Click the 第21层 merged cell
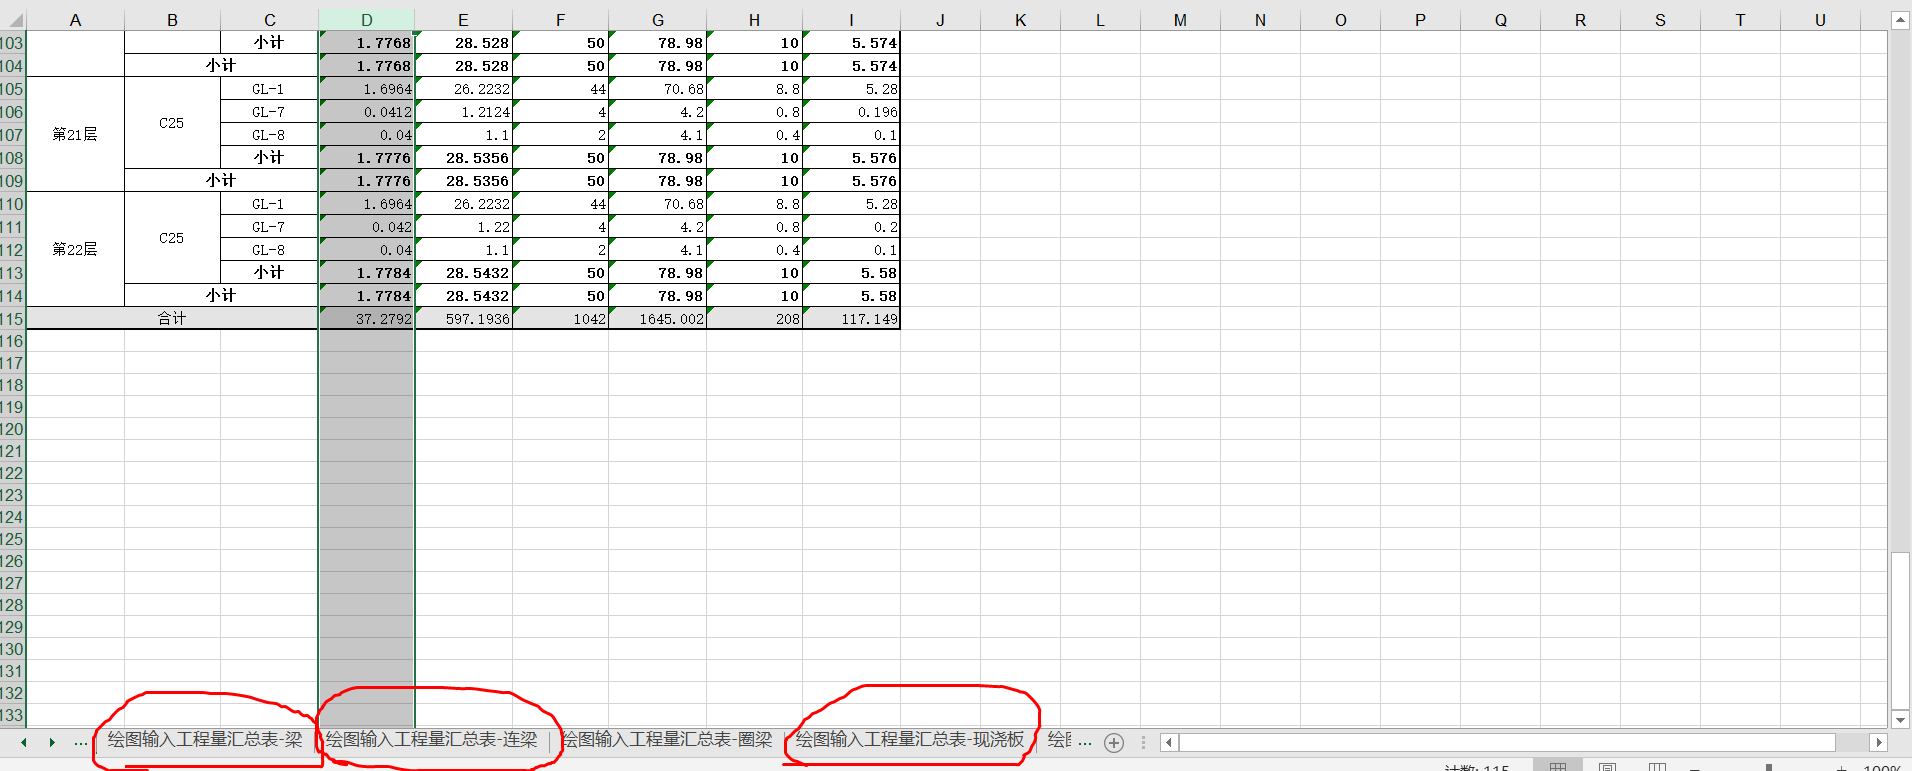The width and height of the screenshot is (1912, 771). [75, 134]
